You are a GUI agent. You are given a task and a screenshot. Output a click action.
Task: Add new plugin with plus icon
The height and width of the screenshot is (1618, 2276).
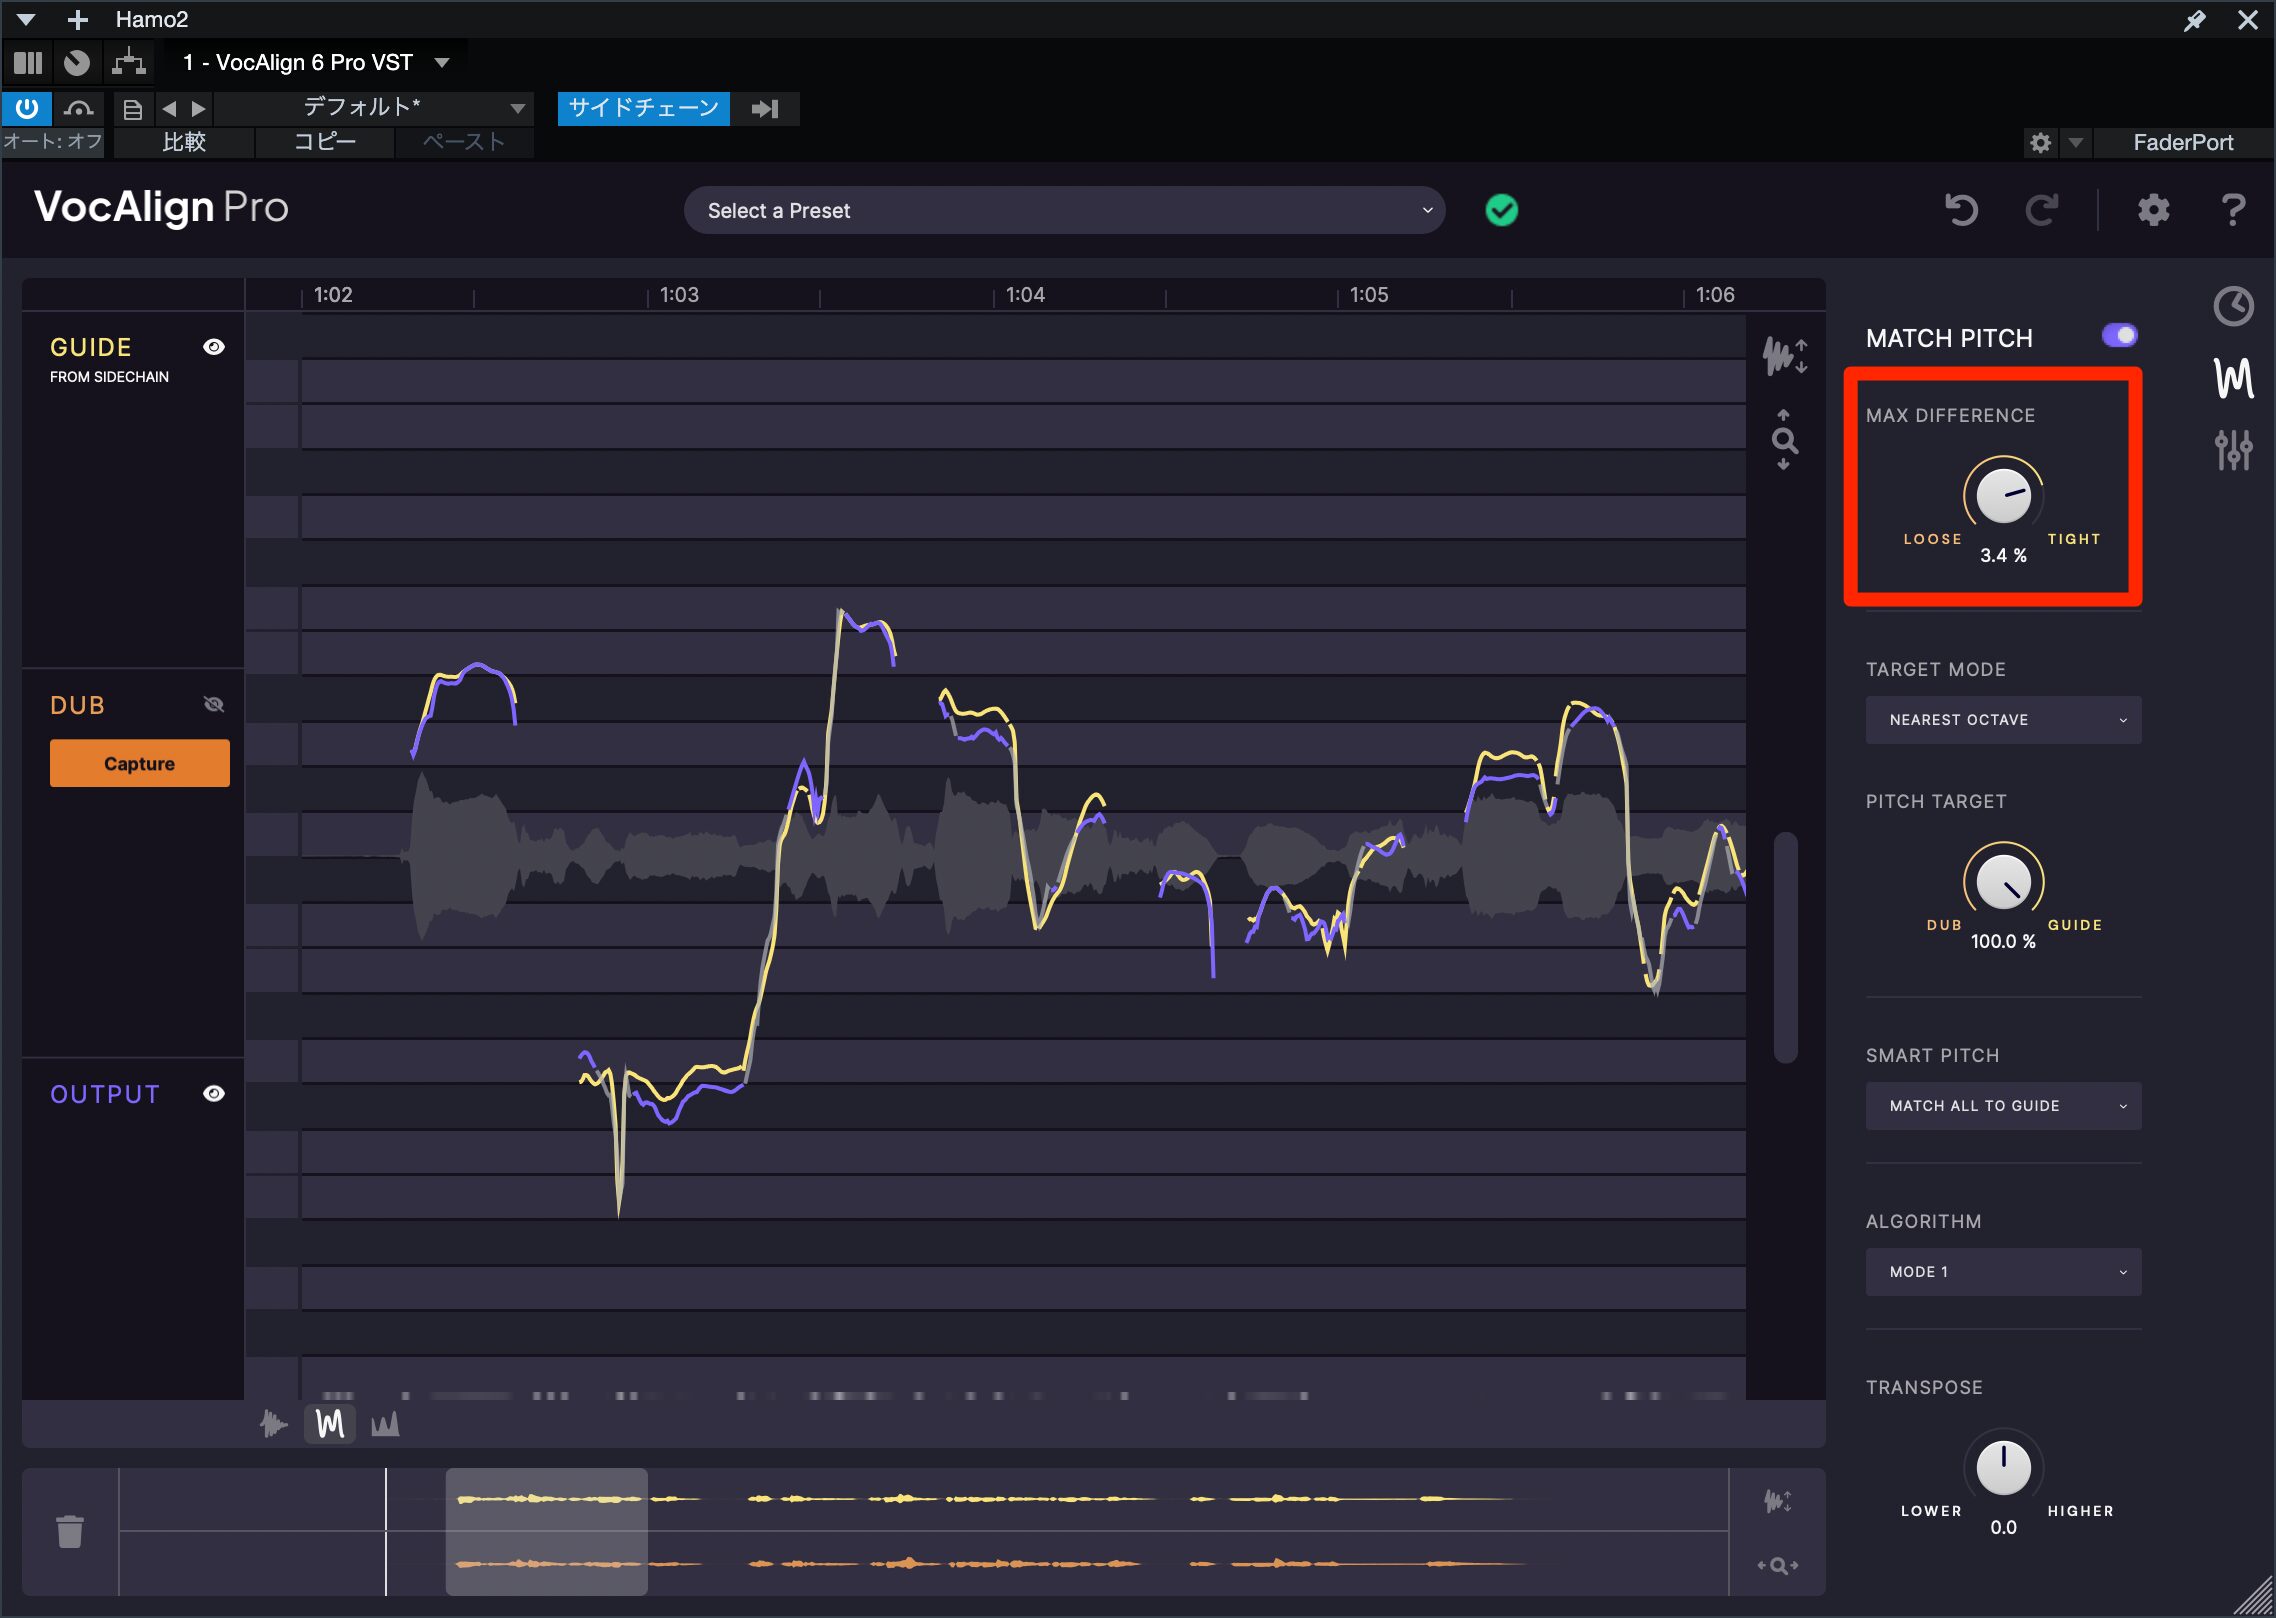click(77, 20)
